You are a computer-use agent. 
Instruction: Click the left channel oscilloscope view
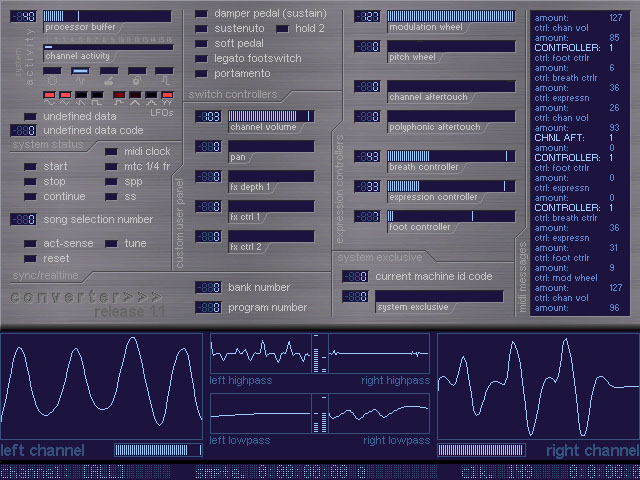(x=101, y=386)
